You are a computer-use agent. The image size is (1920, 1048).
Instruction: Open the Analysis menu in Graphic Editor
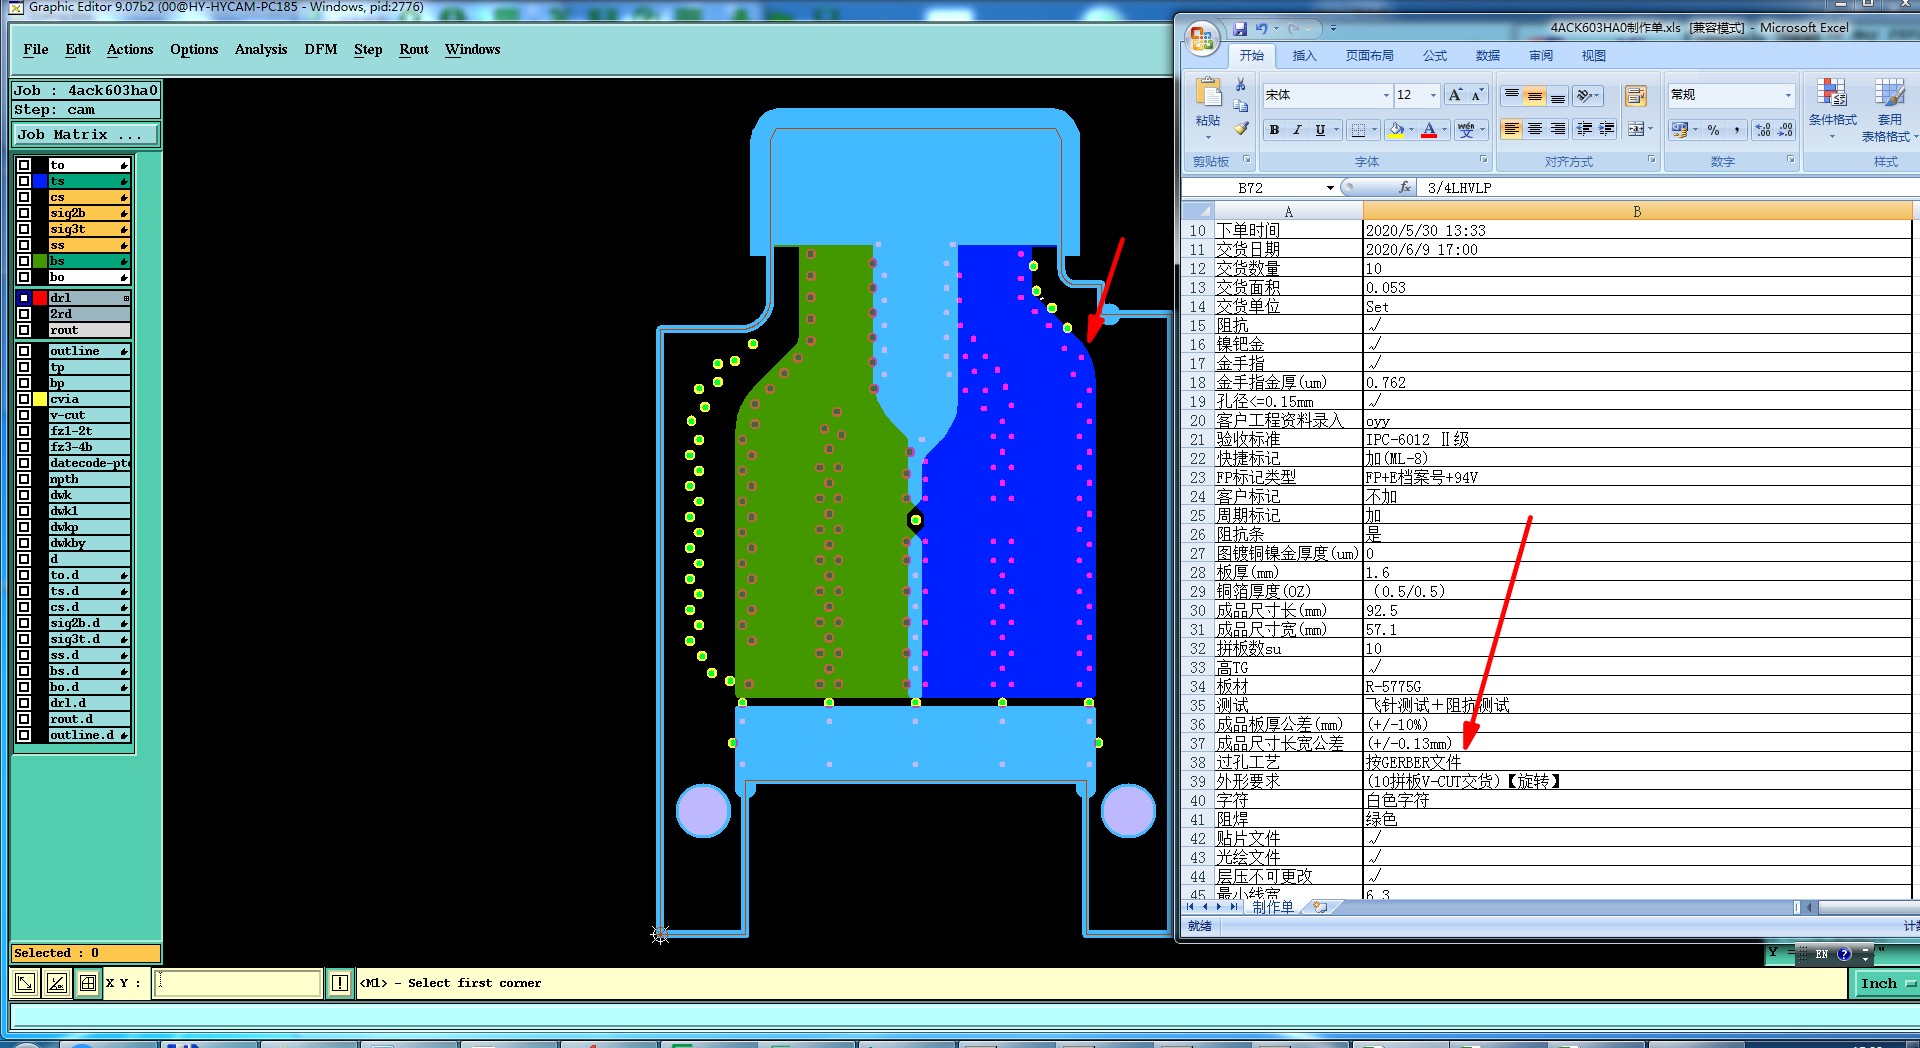click(261, 49)
